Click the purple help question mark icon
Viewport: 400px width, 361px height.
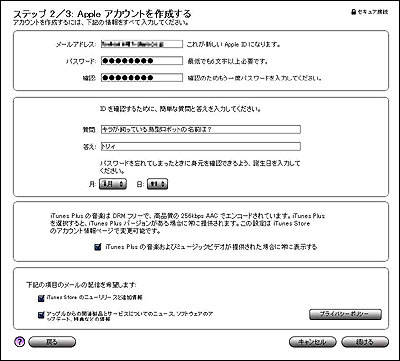coord(20,342)
